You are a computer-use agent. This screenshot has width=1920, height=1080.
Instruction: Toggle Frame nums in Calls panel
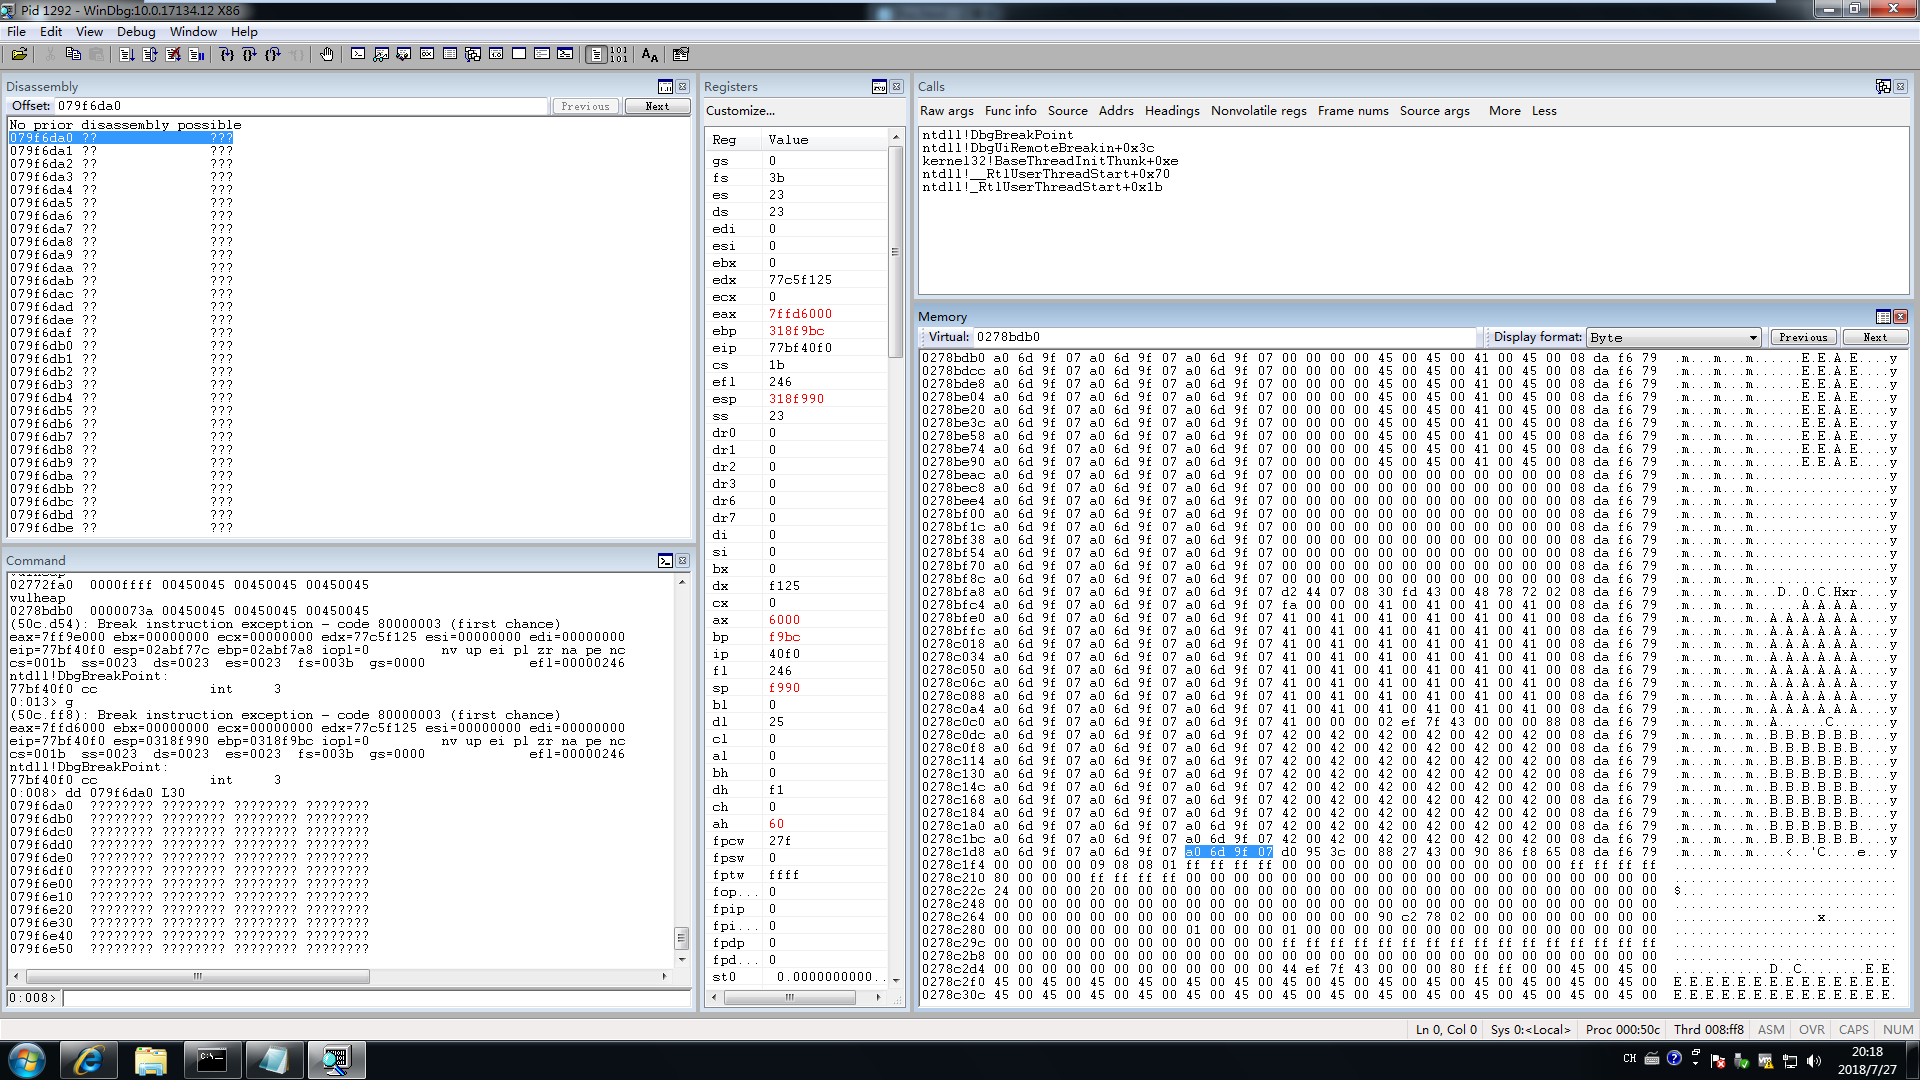tap(1353, 111)
